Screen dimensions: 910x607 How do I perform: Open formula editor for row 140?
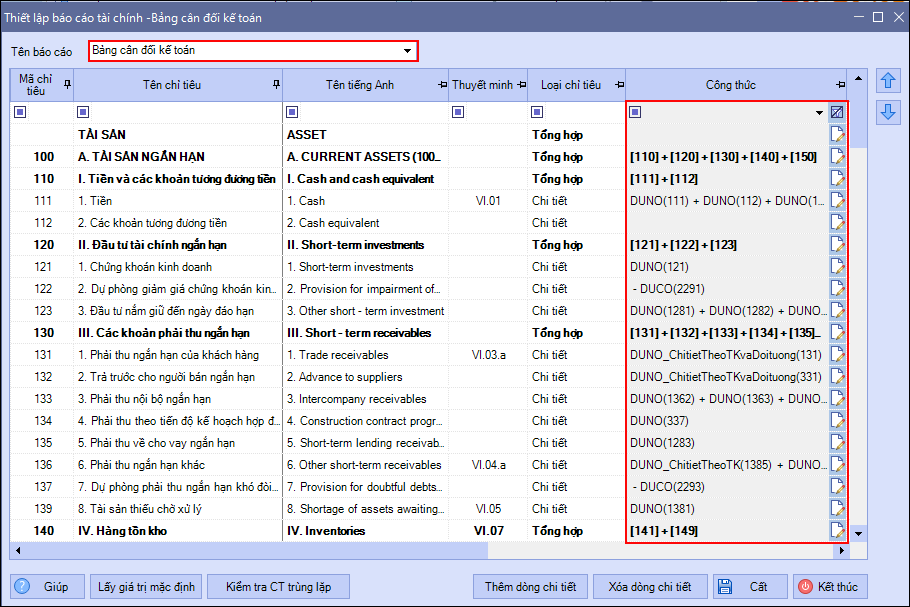click(x=837, y=531)
